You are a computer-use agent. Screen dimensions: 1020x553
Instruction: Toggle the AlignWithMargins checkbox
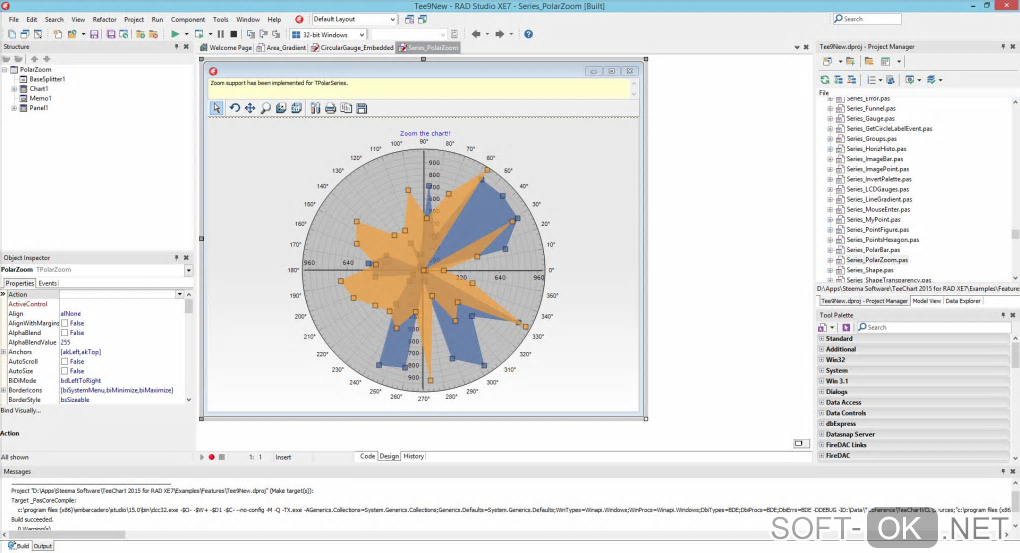(65, 323)
